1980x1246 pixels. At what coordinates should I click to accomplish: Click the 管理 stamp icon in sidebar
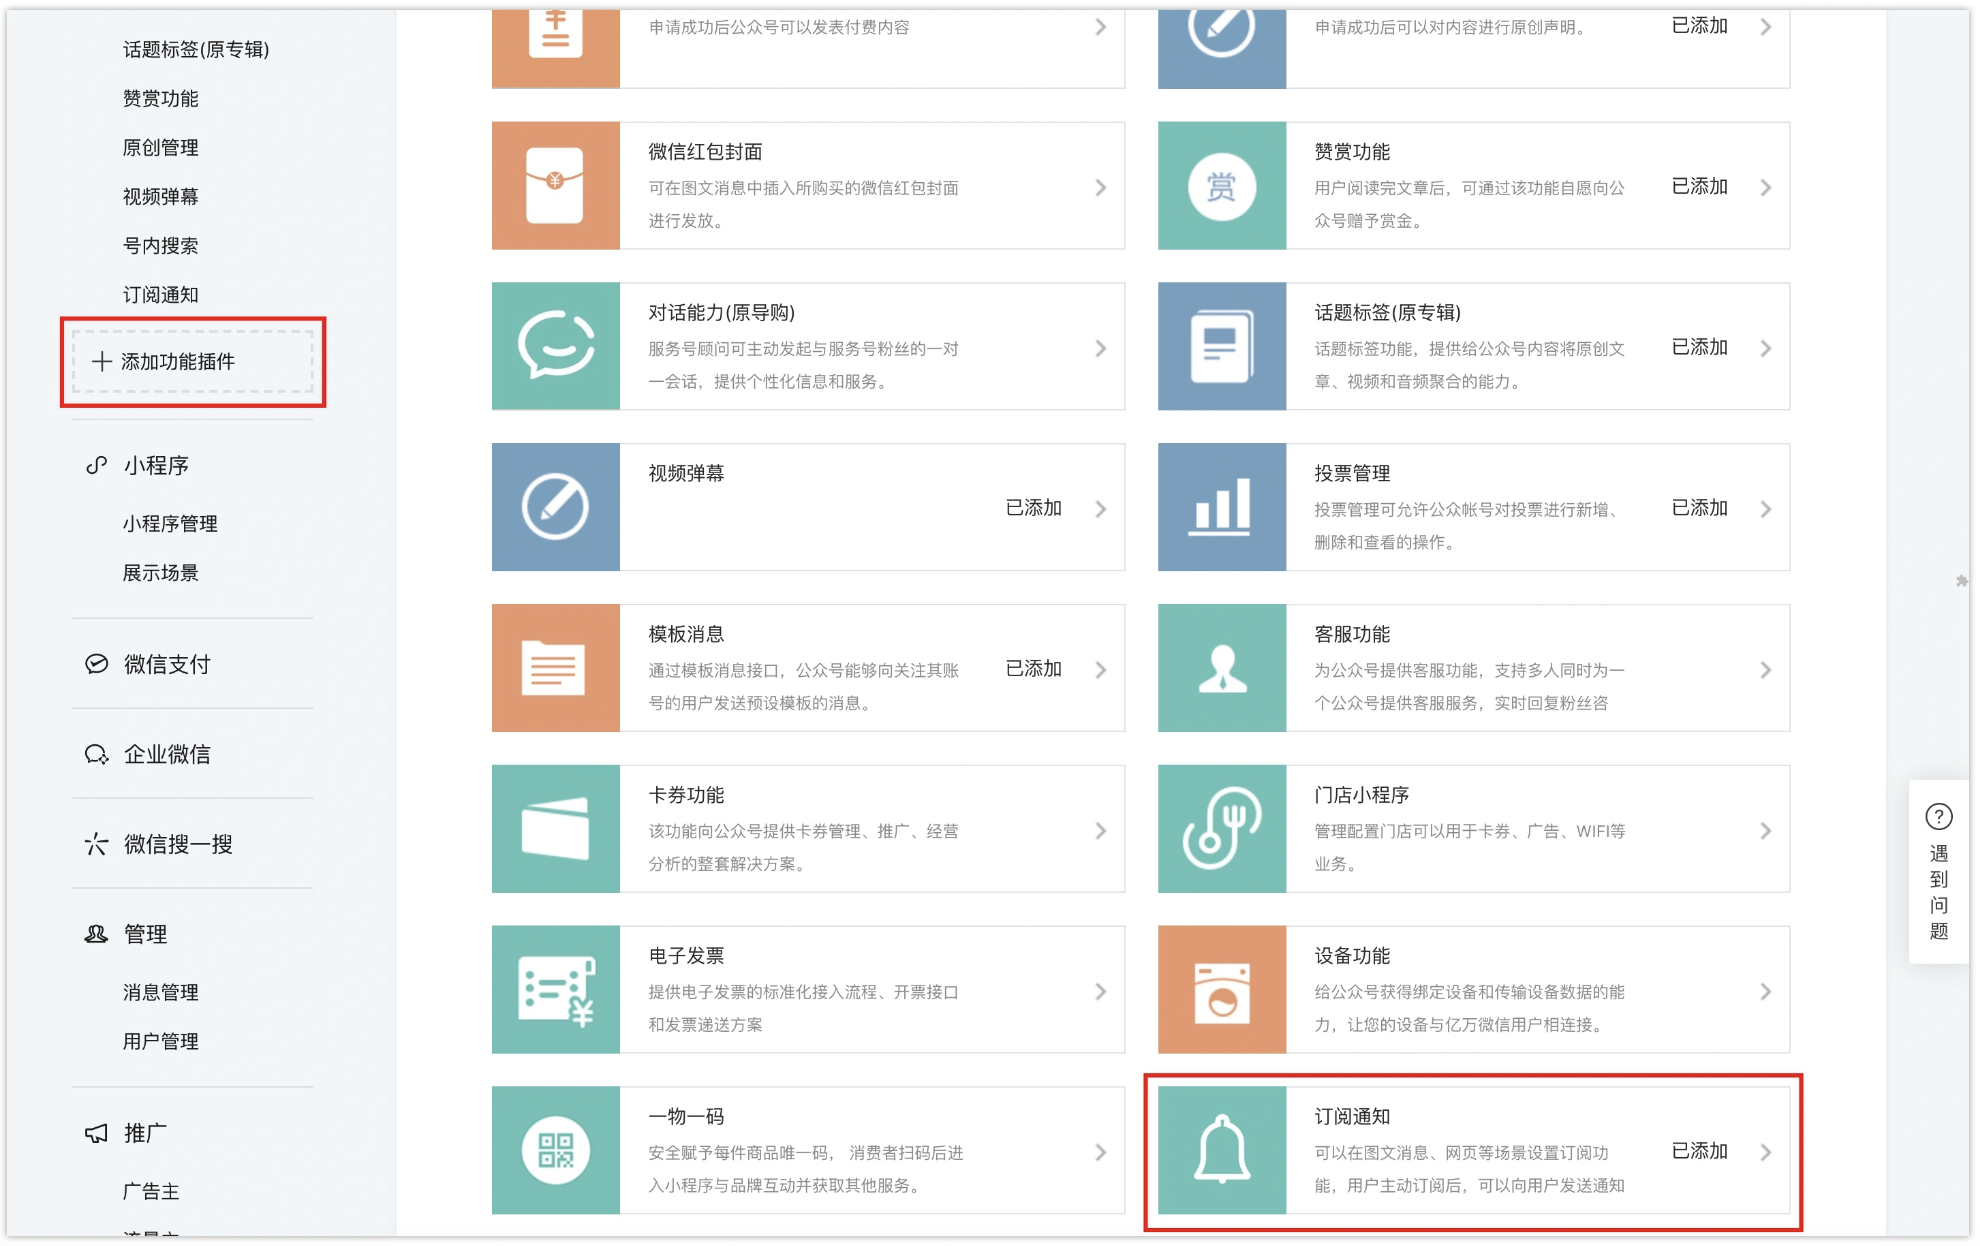96,934
